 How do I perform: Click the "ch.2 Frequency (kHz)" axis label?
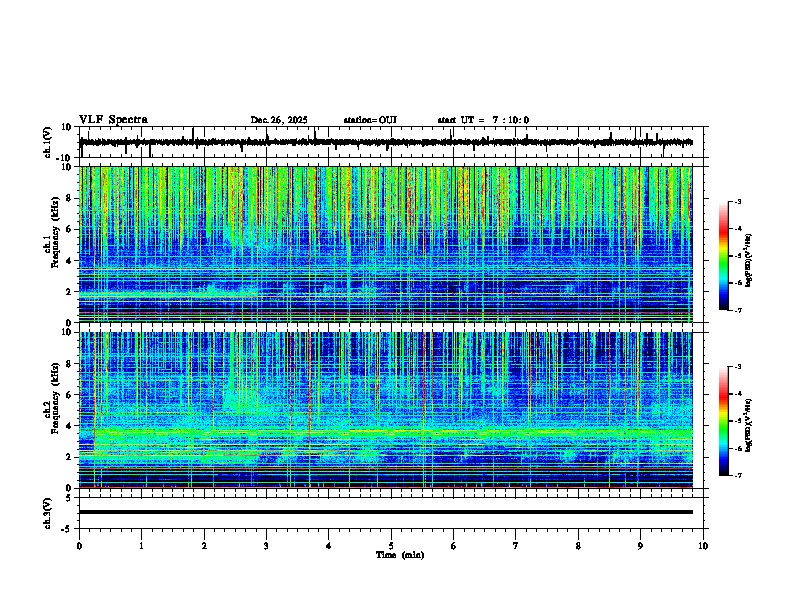(x=52, y=398)
